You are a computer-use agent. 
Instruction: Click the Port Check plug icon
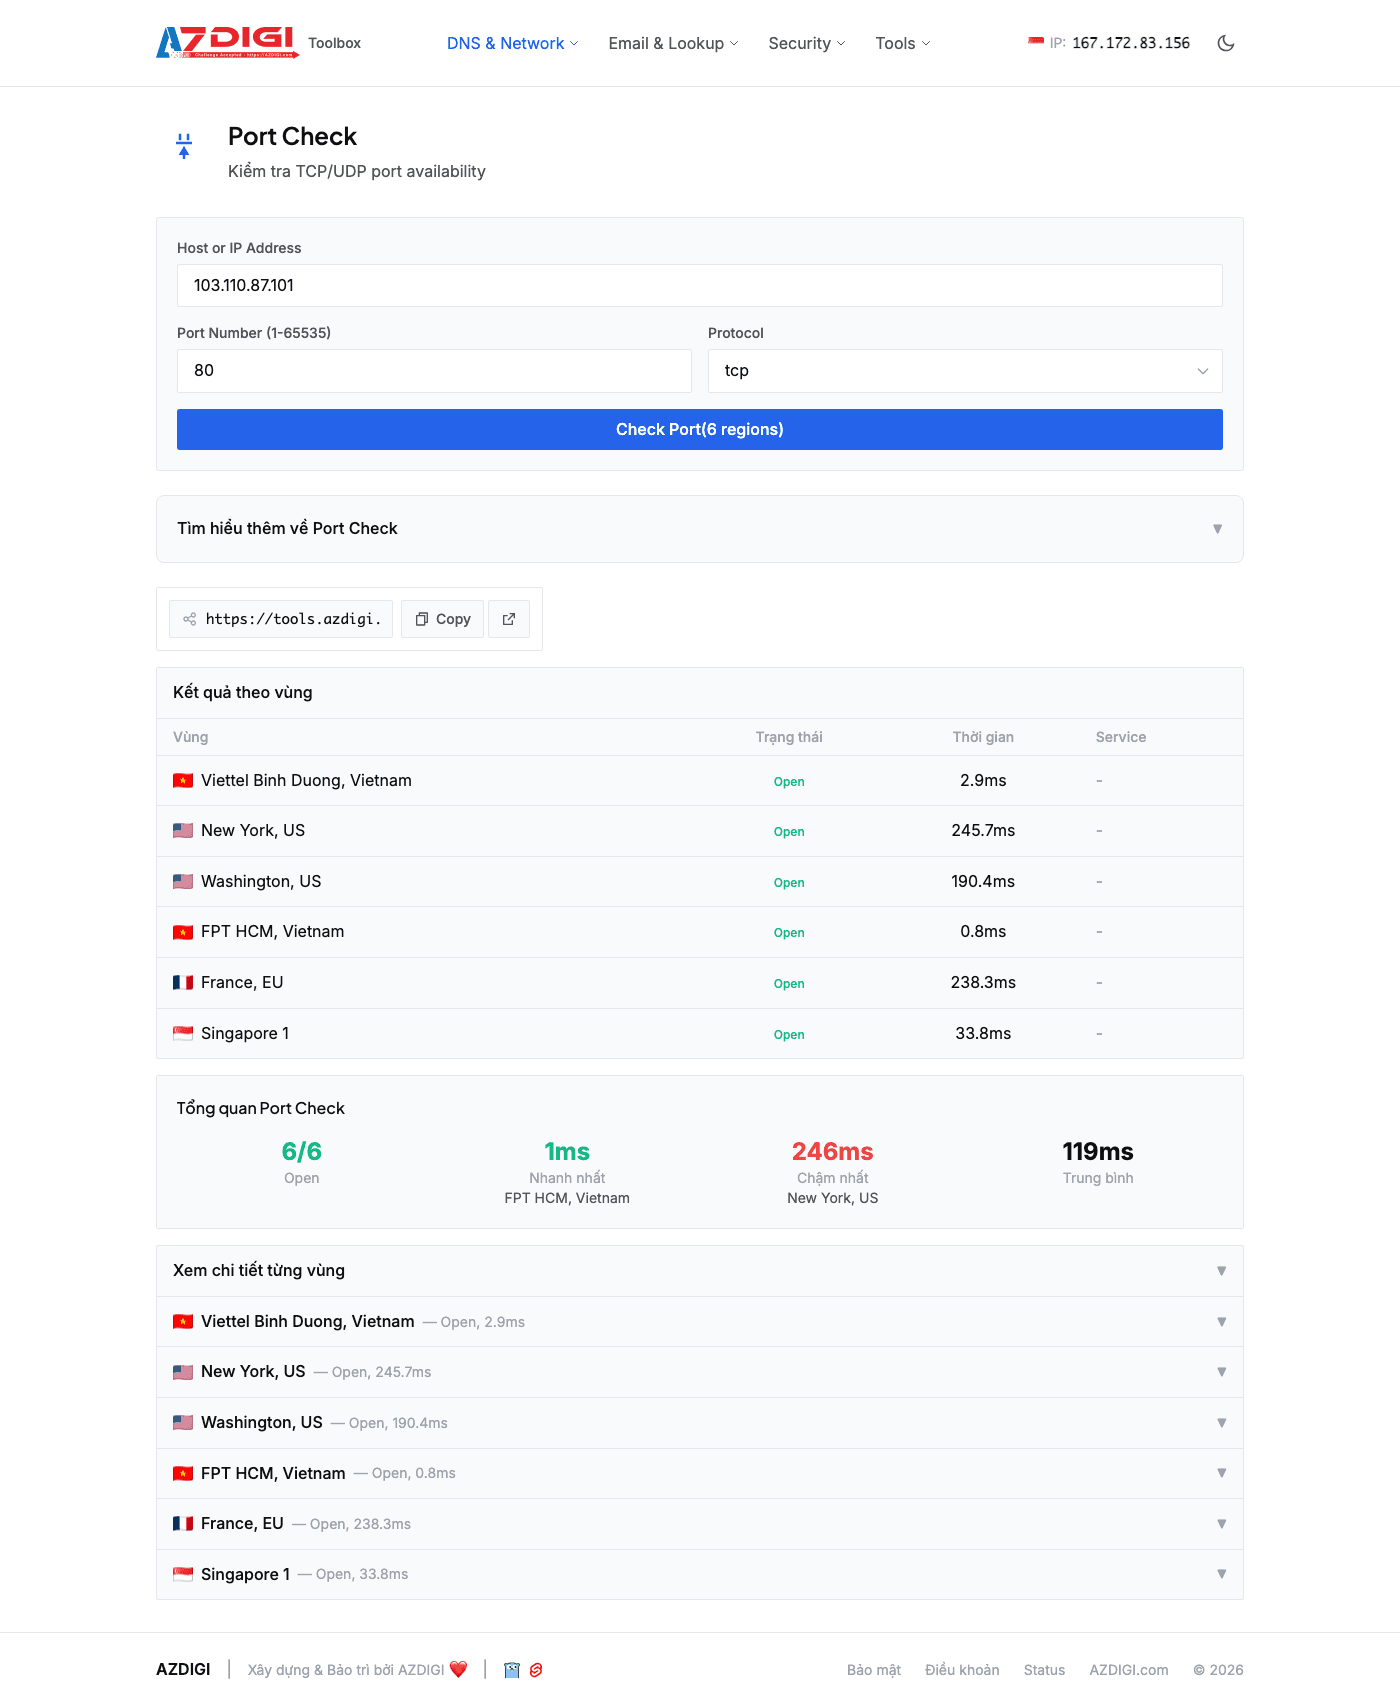(184, 146)
